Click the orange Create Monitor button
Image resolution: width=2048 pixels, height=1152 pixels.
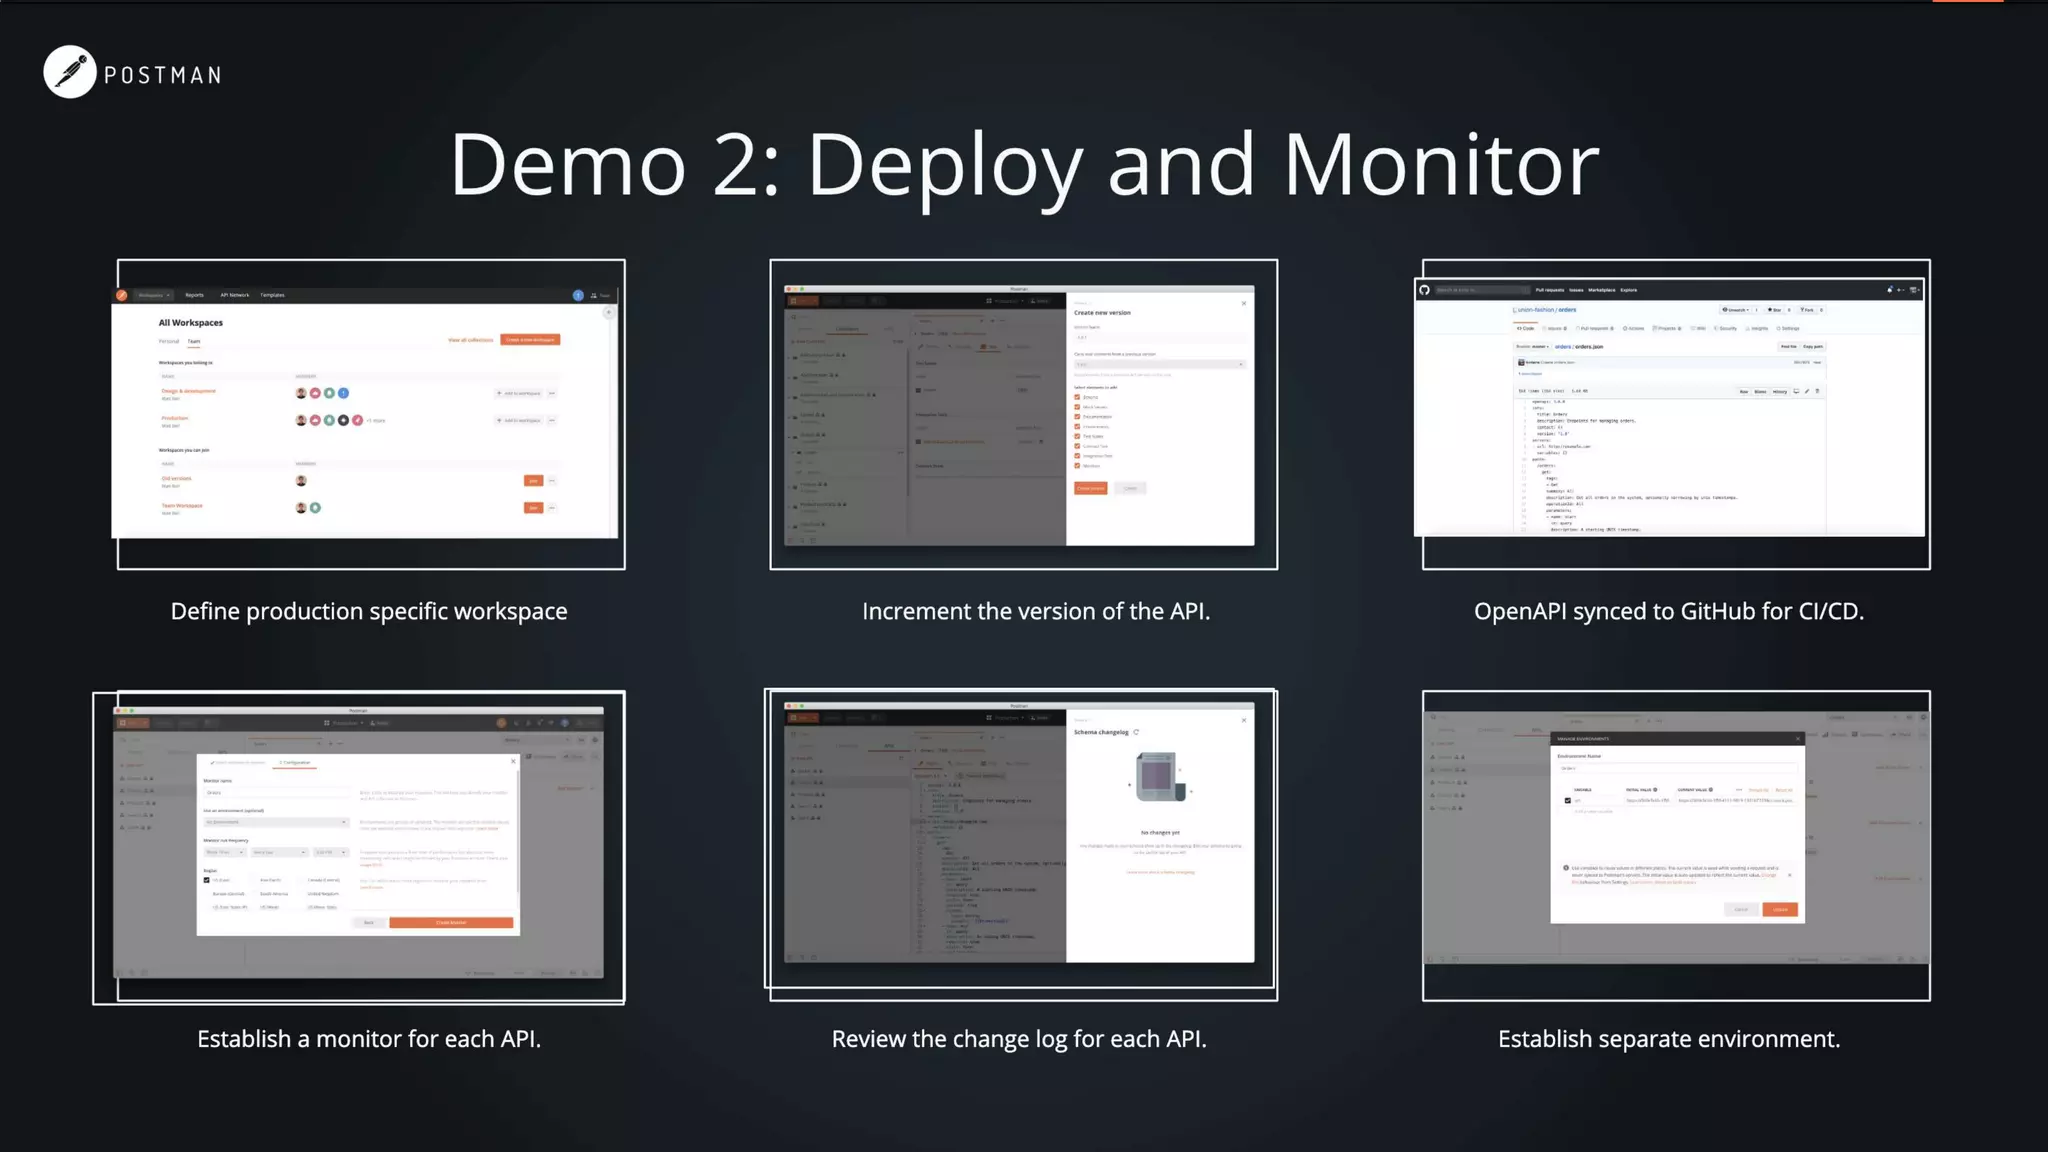(451, 922)
